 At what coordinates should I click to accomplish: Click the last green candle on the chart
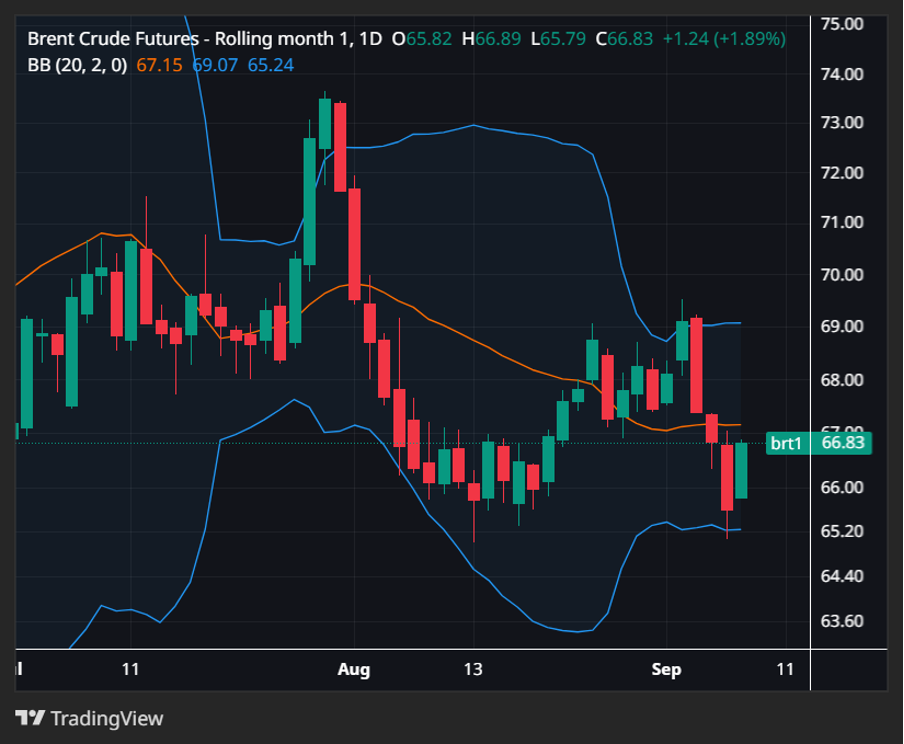(741, 470)
